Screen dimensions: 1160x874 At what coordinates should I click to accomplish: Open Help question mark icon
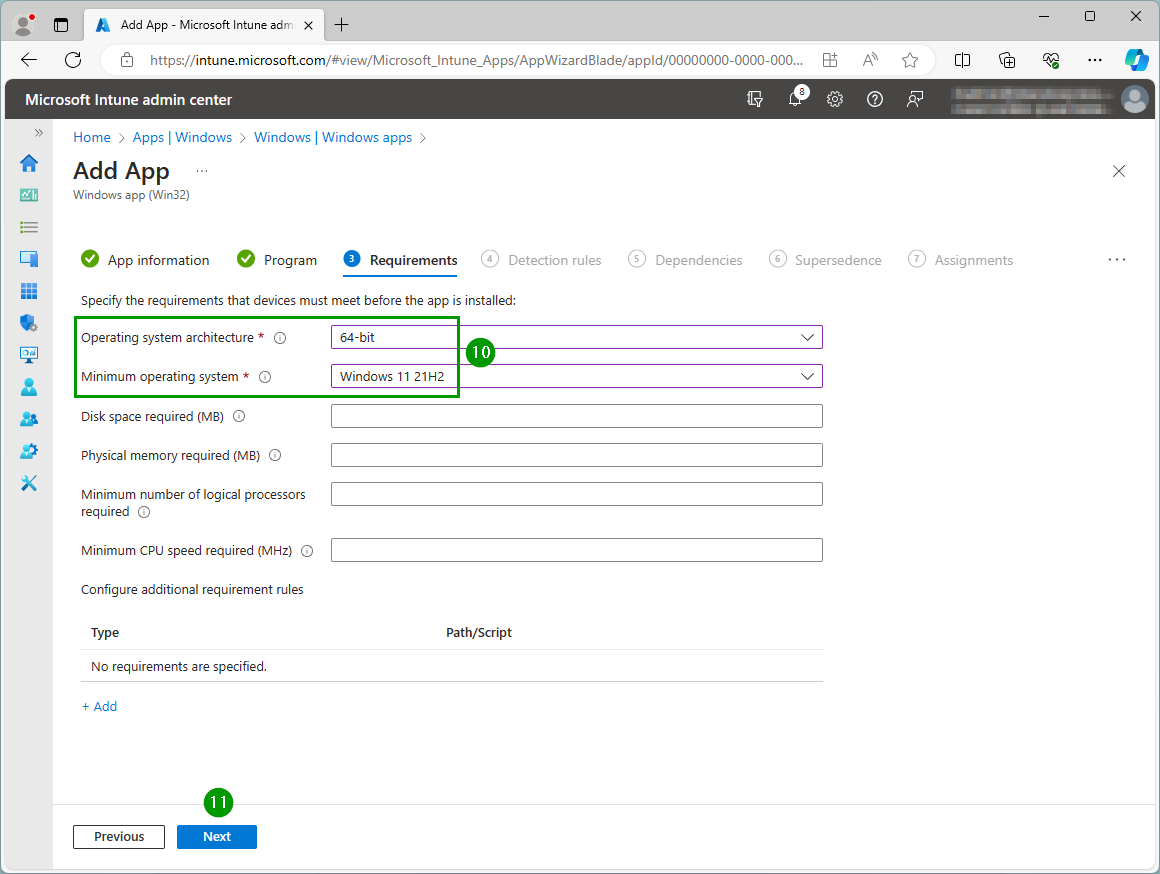click(875, 99)
